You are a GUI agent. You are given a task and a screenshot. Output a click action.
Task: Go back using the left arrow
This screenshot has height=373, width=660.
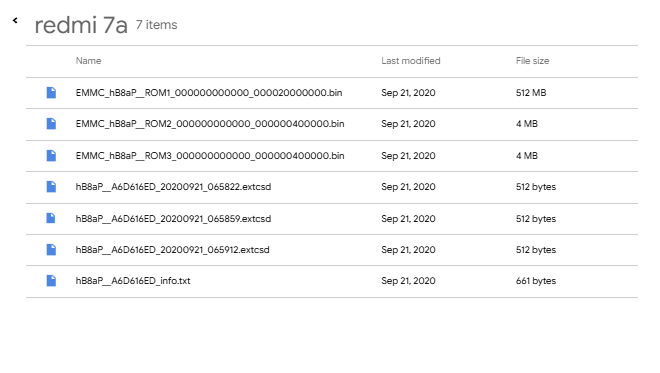point(15,20)
